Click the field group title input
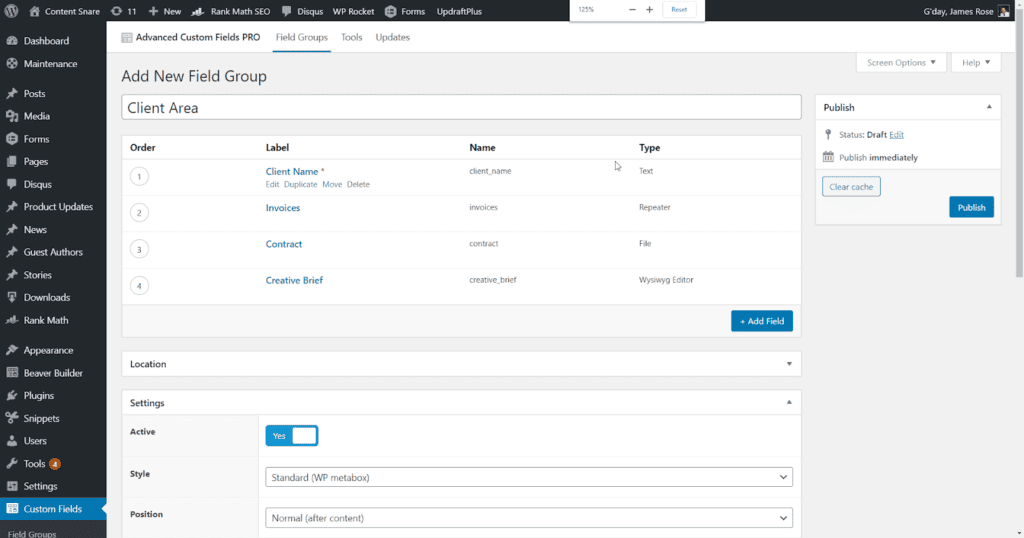Viewport: 1024px width, 538px height. (461, 107)
